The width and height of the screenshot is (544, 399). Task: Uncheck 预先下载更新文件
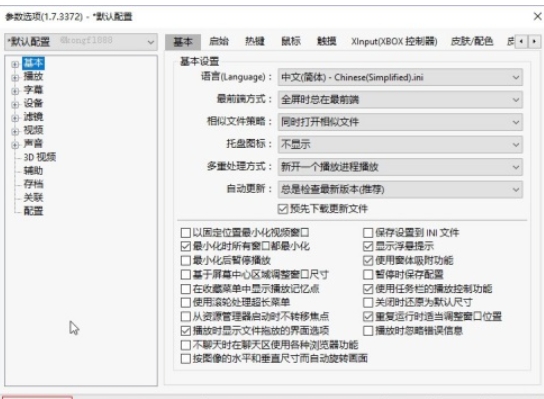(x=283, y=209)
